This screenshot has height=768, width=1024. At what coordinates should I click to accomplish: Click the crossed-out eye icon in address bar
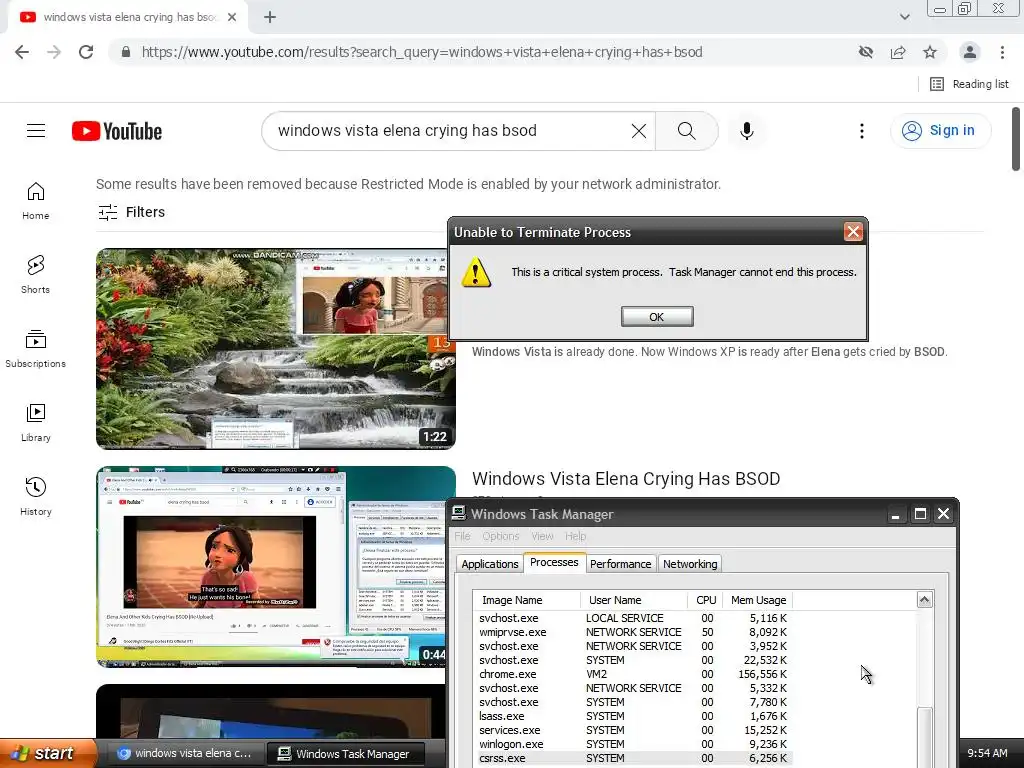(866, 52)
